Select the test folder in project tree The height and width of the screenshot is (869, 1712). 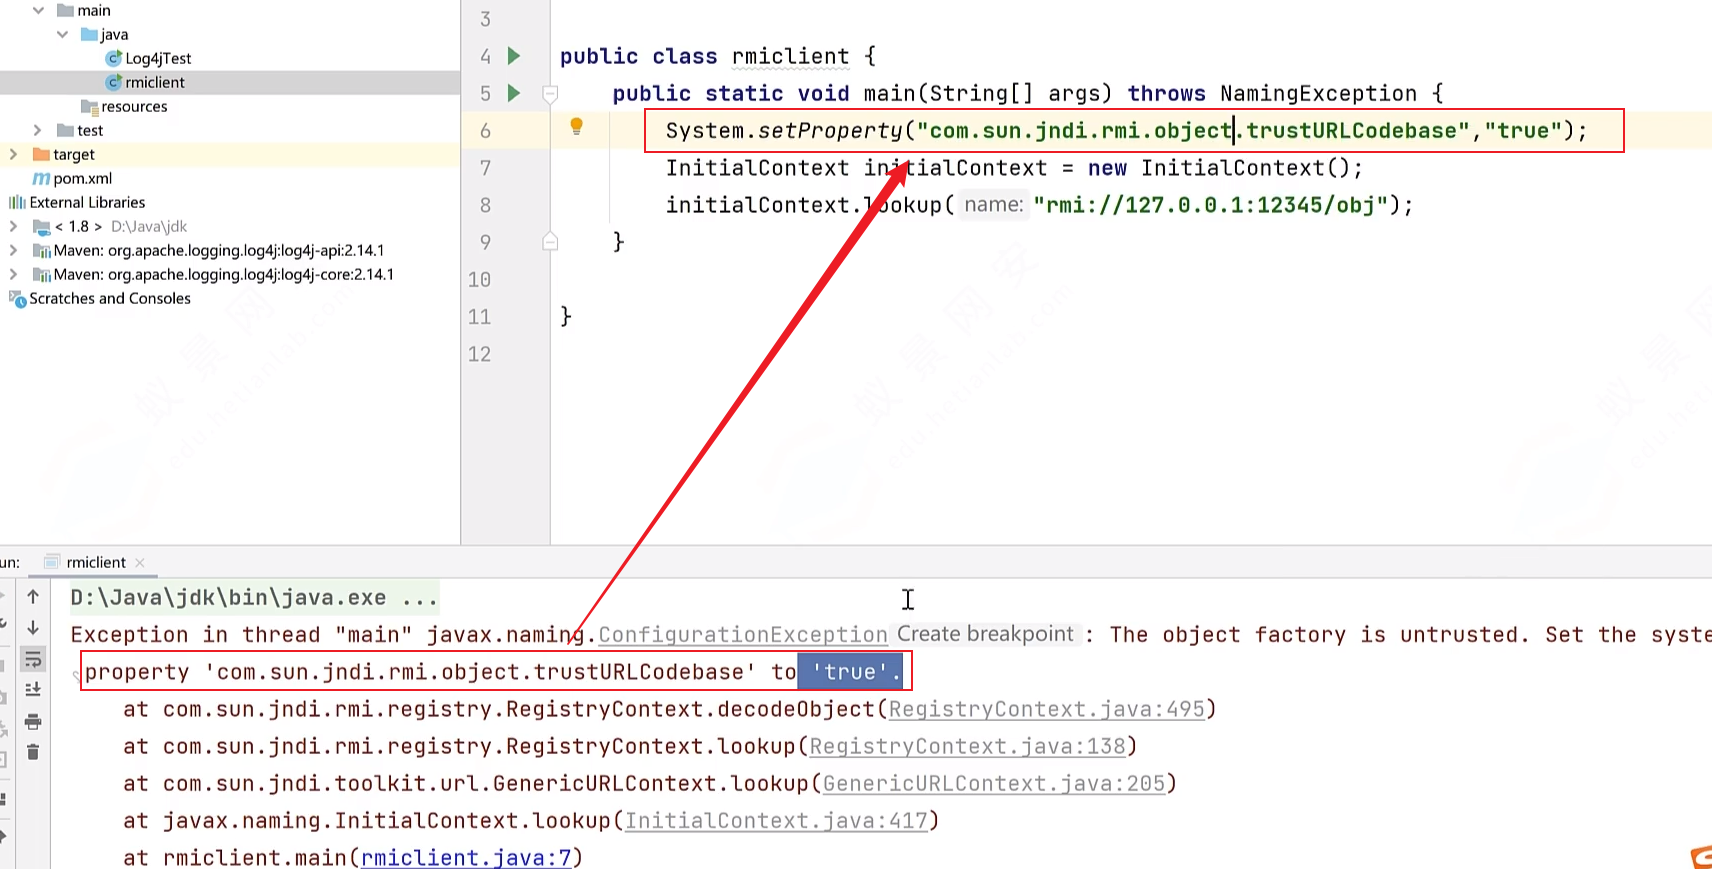pyautogui.click(x=90, y=130)
